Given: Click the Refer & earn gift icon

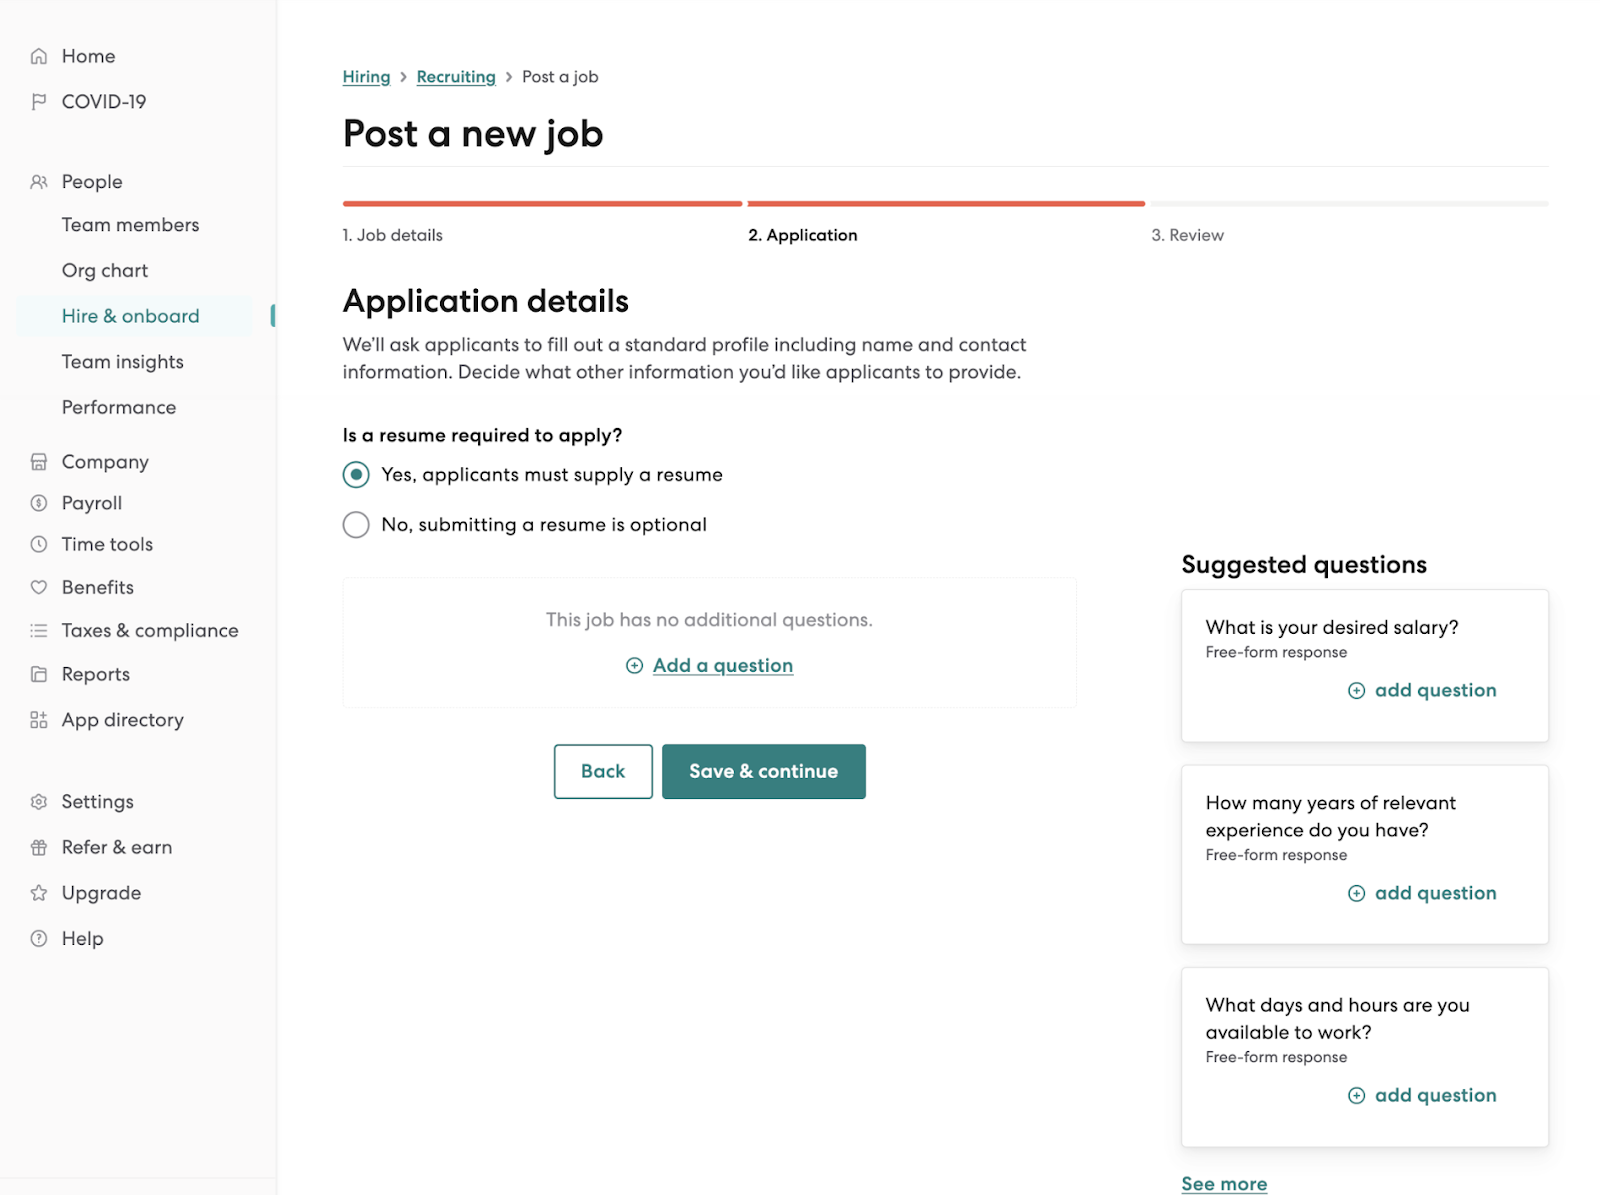Looking at the screenshot, I should [39, 848].
